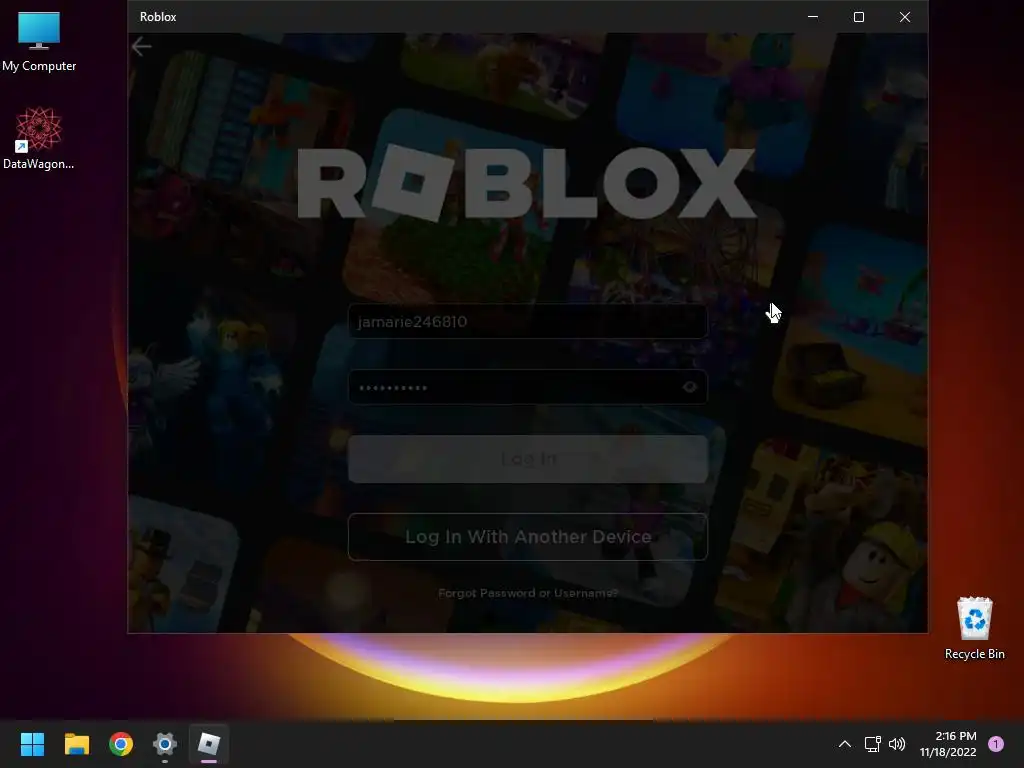
Task: Open the volume speaker tray icon
Action: coord(897,744)
